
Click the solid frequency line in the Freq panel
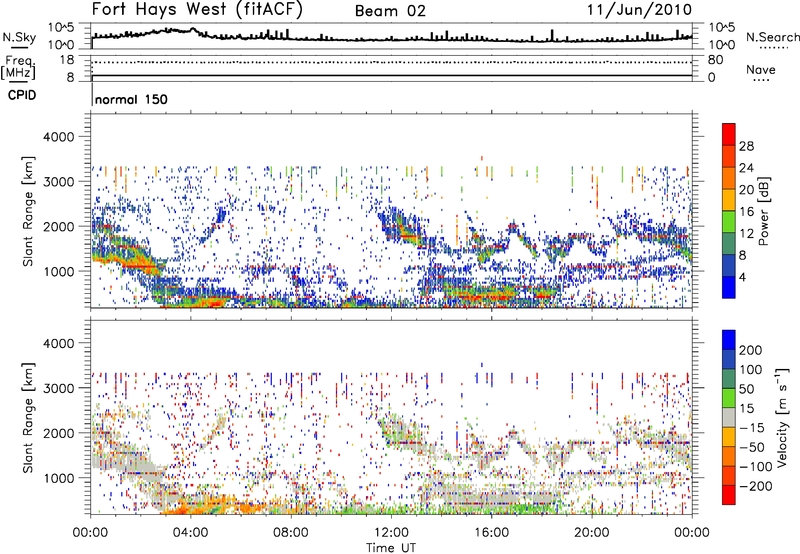point(392,75)
